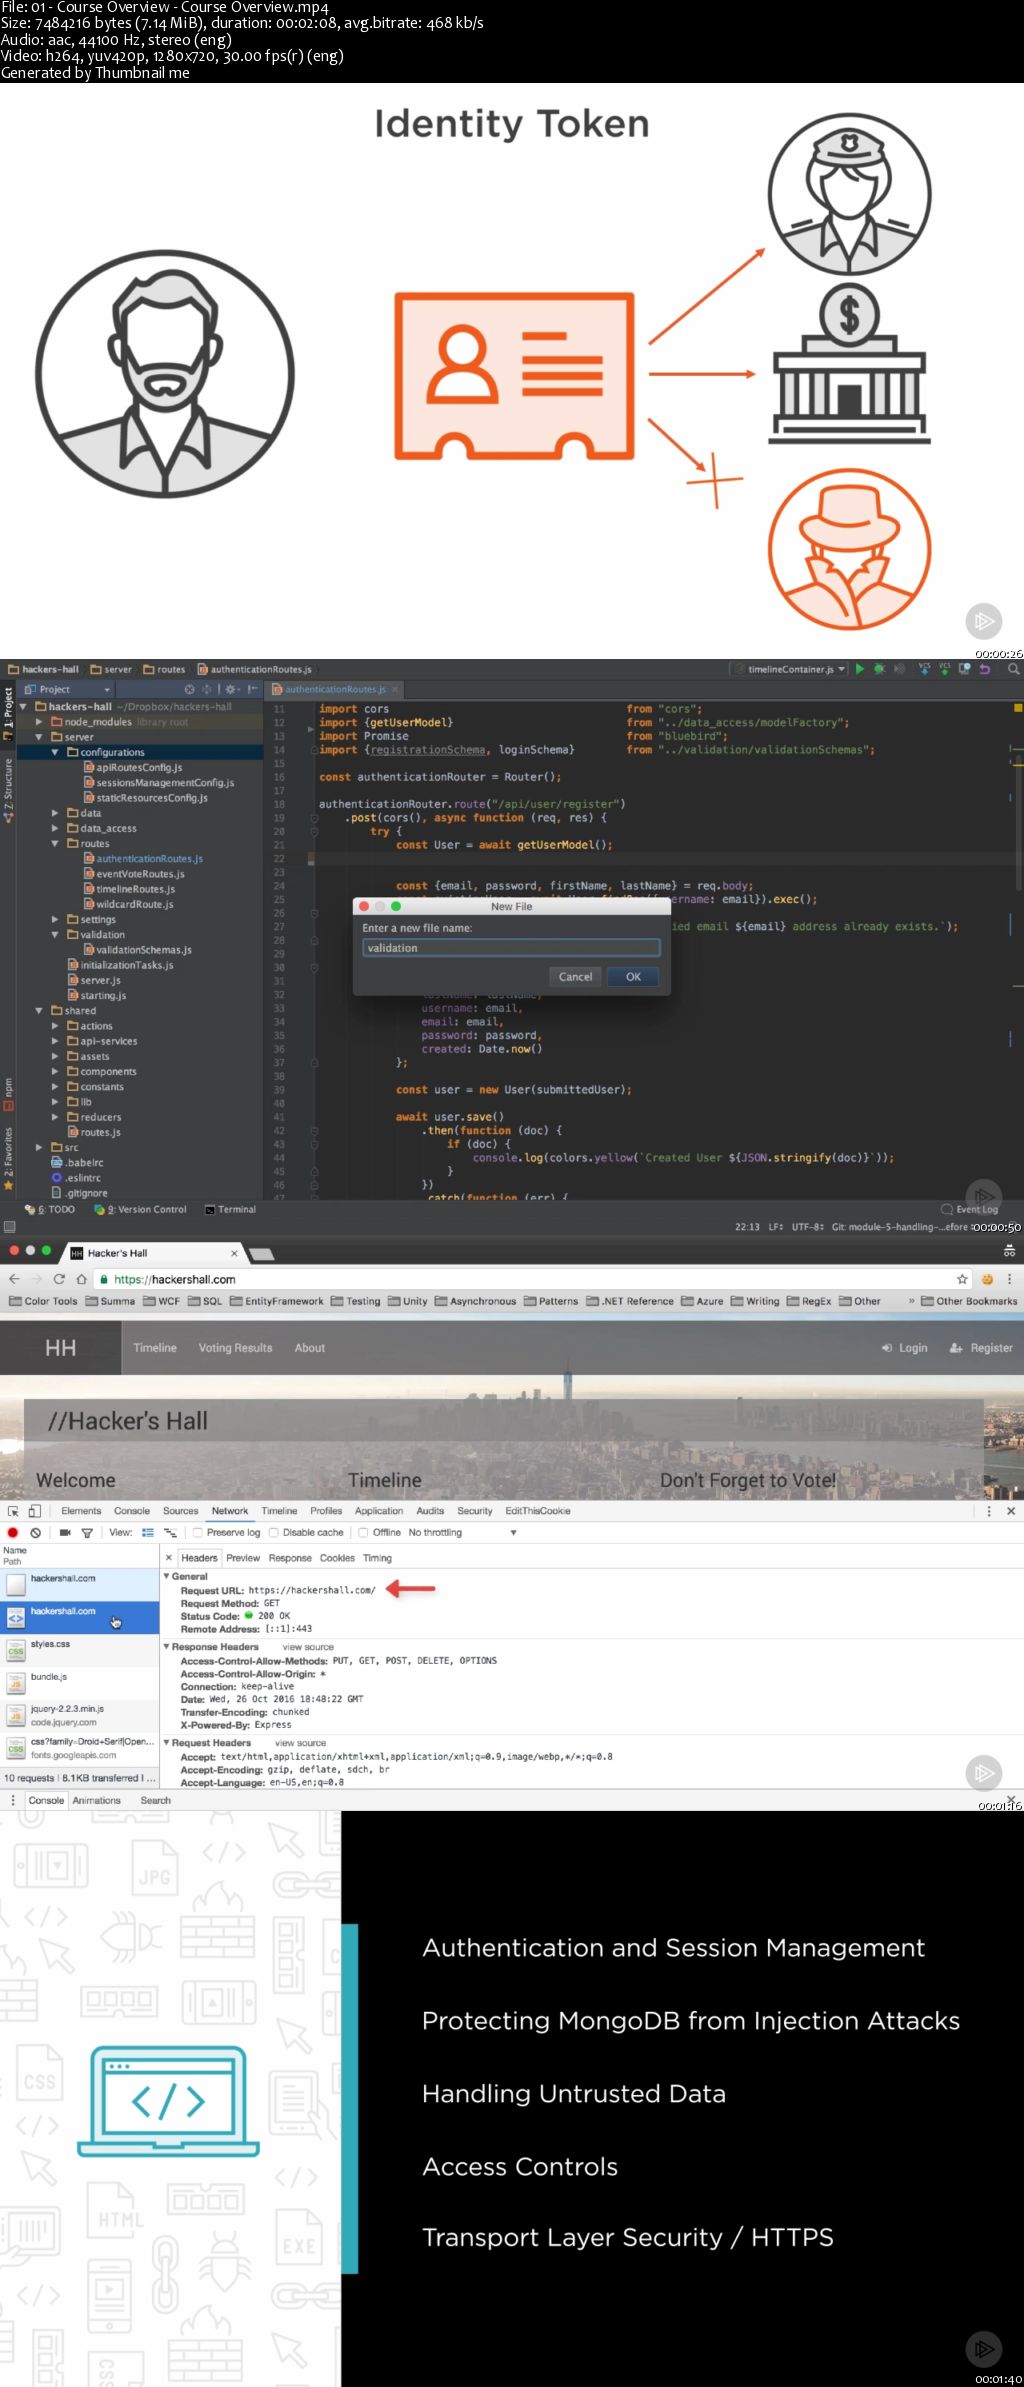Open the timelineContainer.js run configuration dropdown
This screenshot has height=2387, width=1024.
point(790,669)
